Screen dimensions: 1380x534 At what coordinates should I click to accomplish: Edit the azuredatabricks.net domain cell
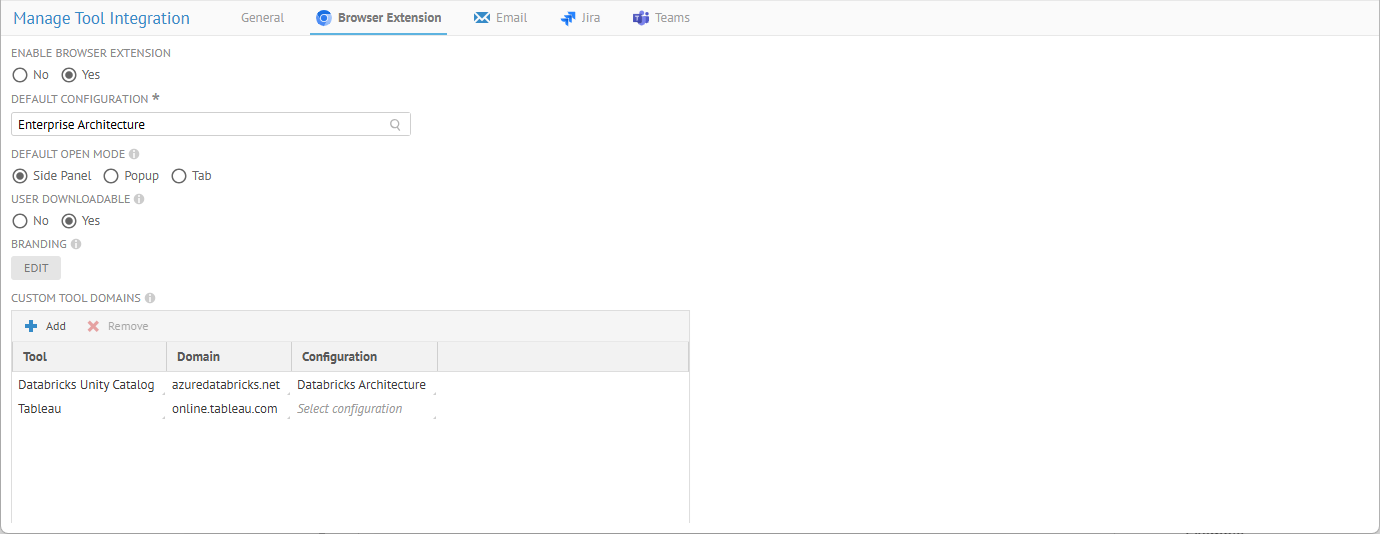click(226, 385)
